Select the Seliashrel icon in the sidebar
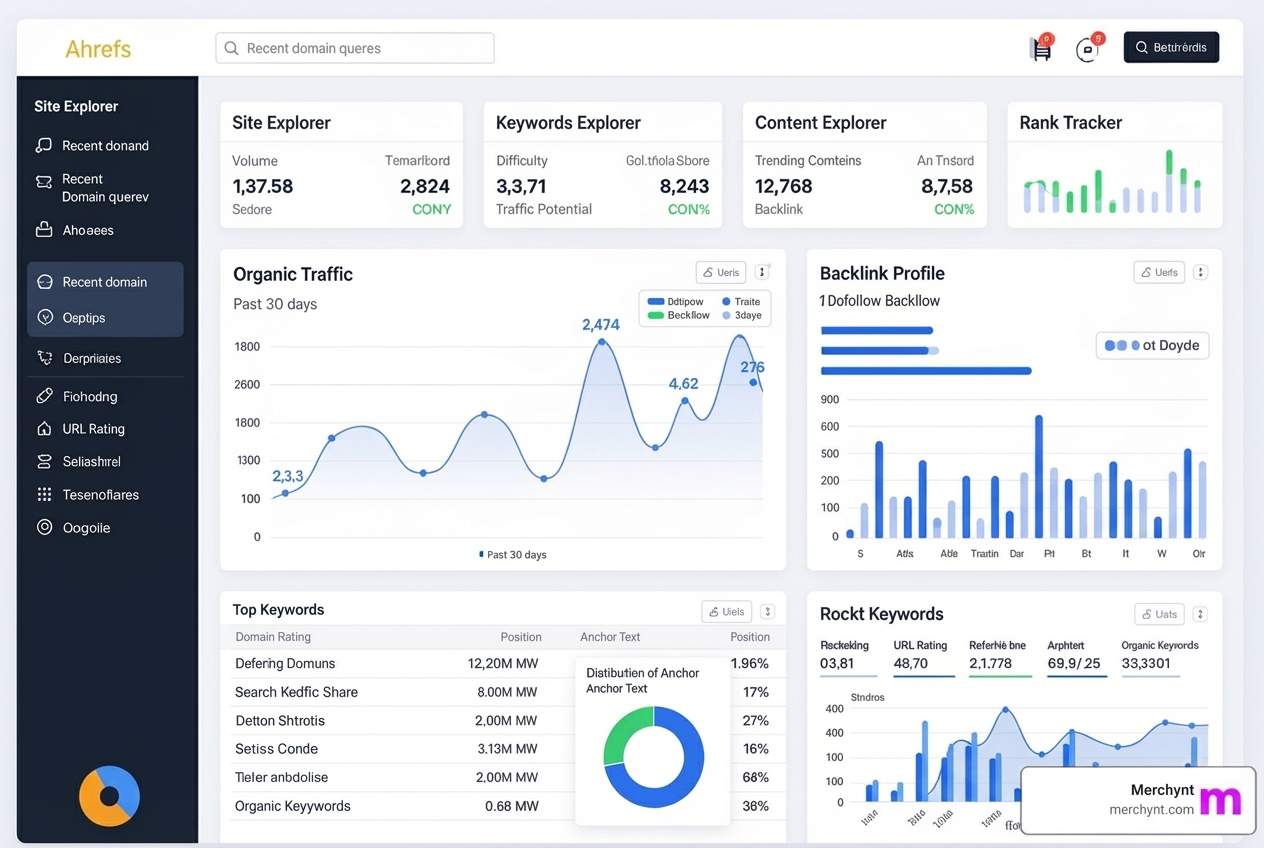This screenshot has height=848, width=1264. [43, 461]
